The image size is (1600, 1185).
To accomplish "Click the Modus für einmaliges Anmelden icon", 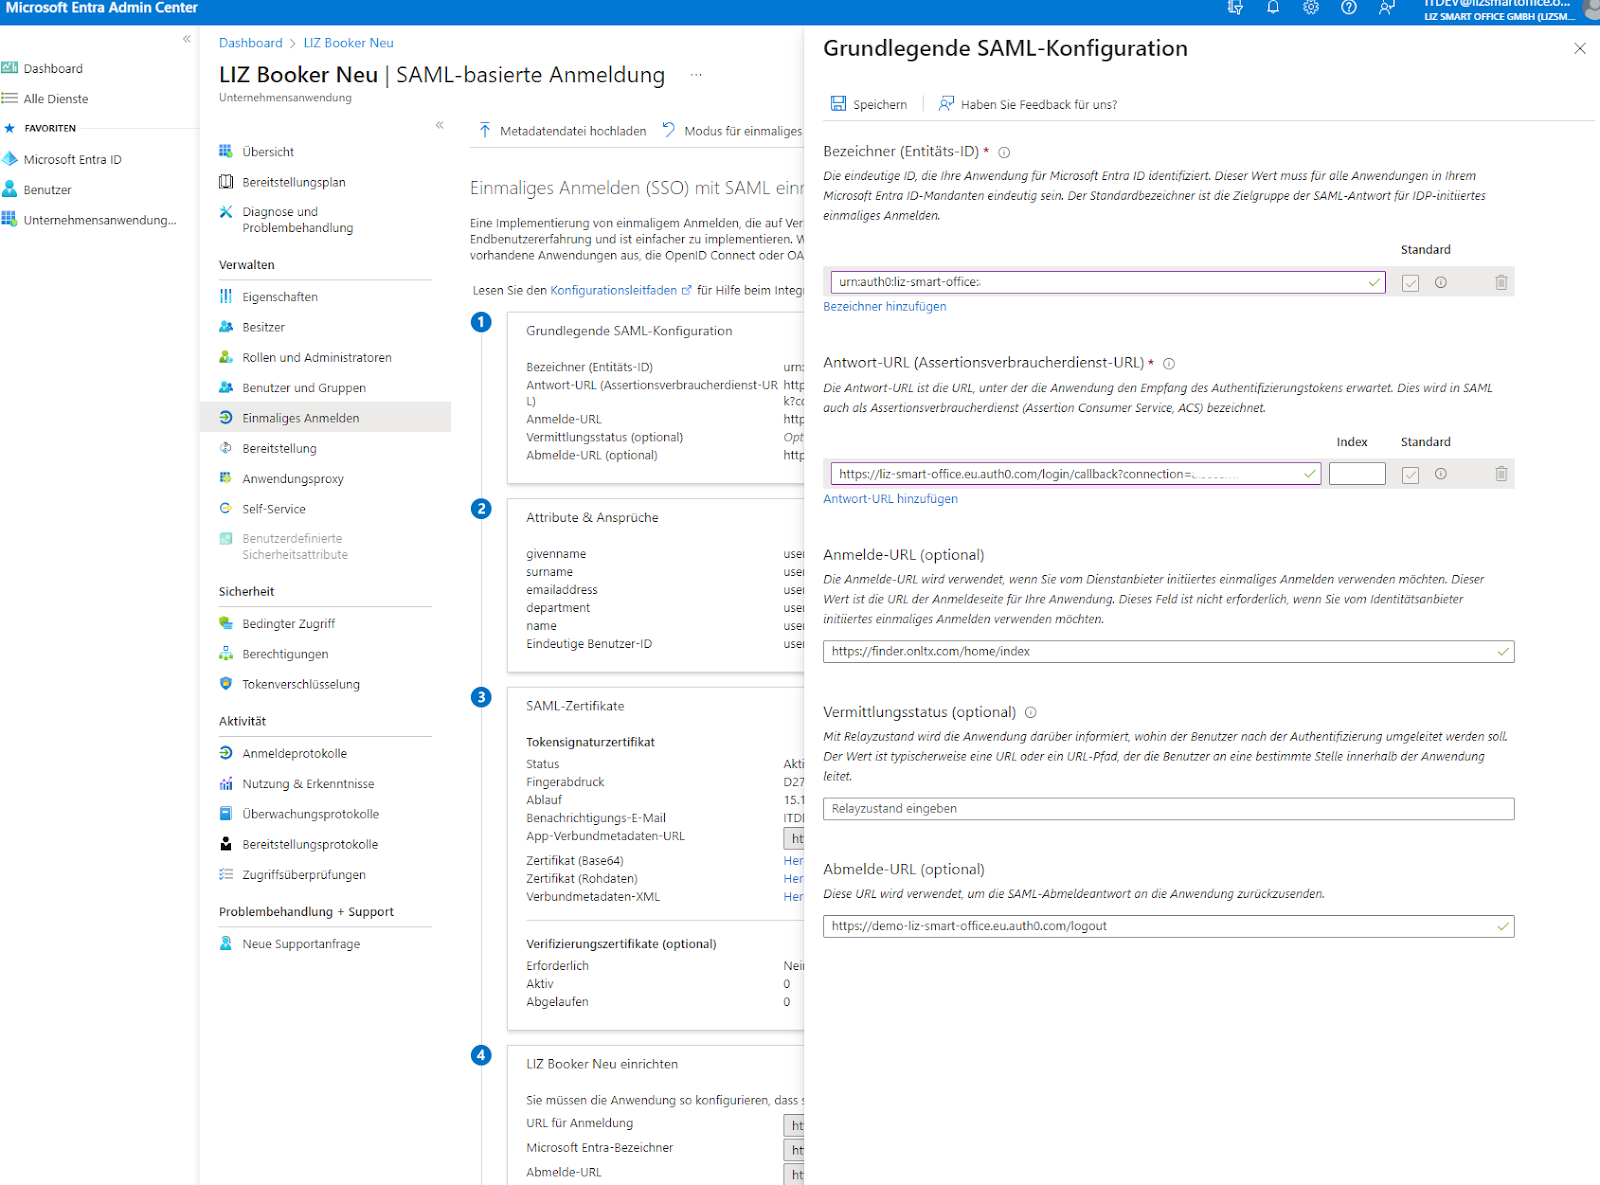I will tap(669, 131).
